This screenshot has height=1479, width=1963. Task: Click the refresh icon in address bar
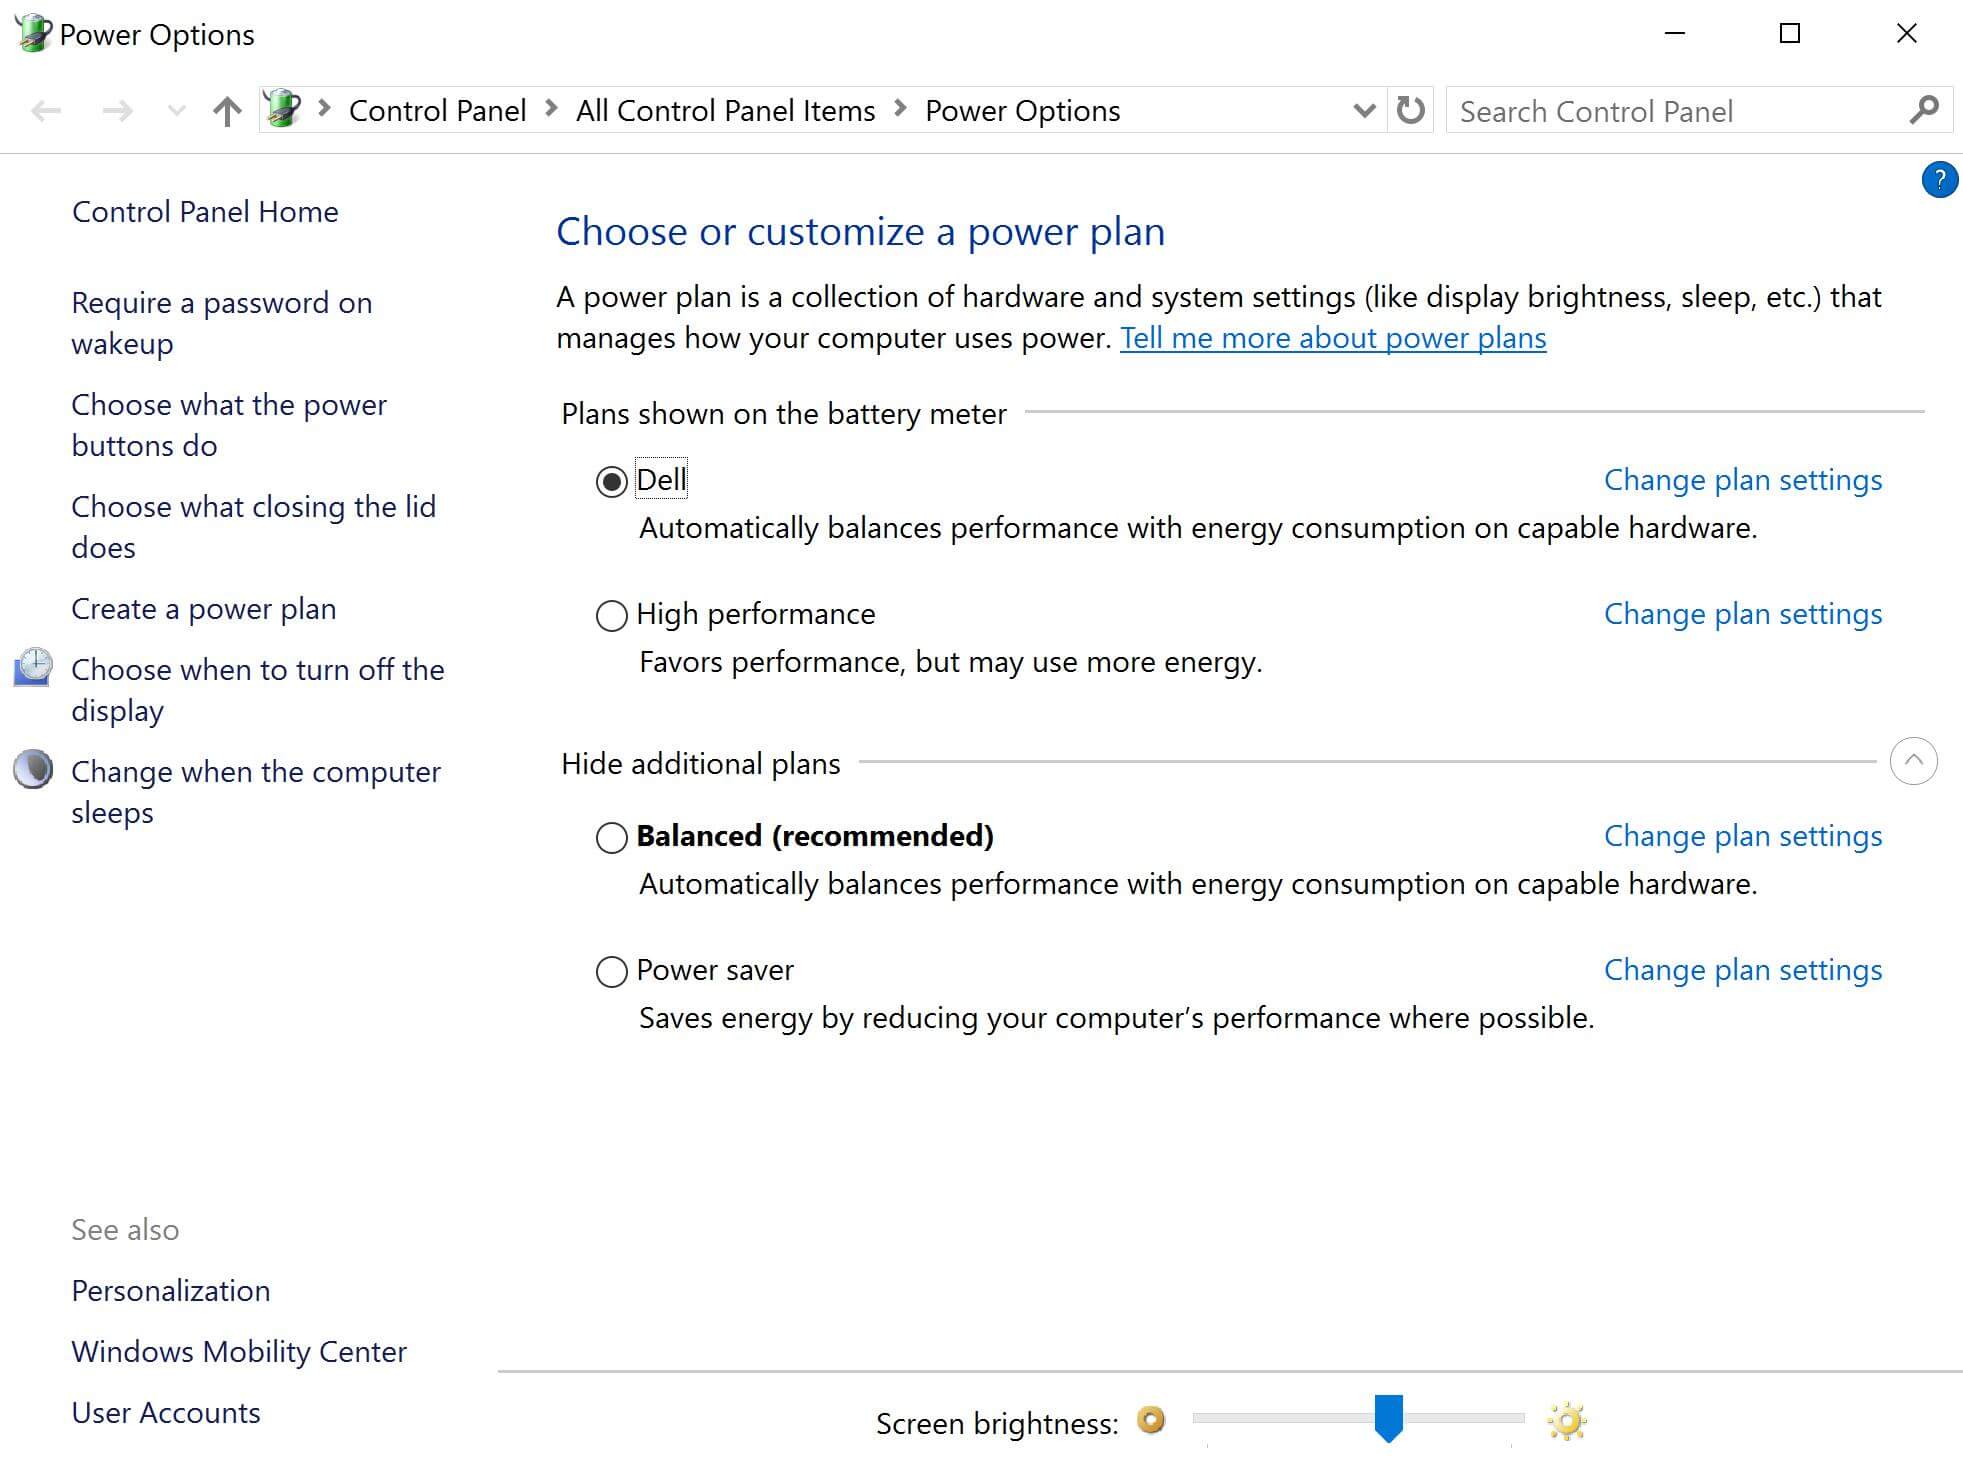point(1410,110)
